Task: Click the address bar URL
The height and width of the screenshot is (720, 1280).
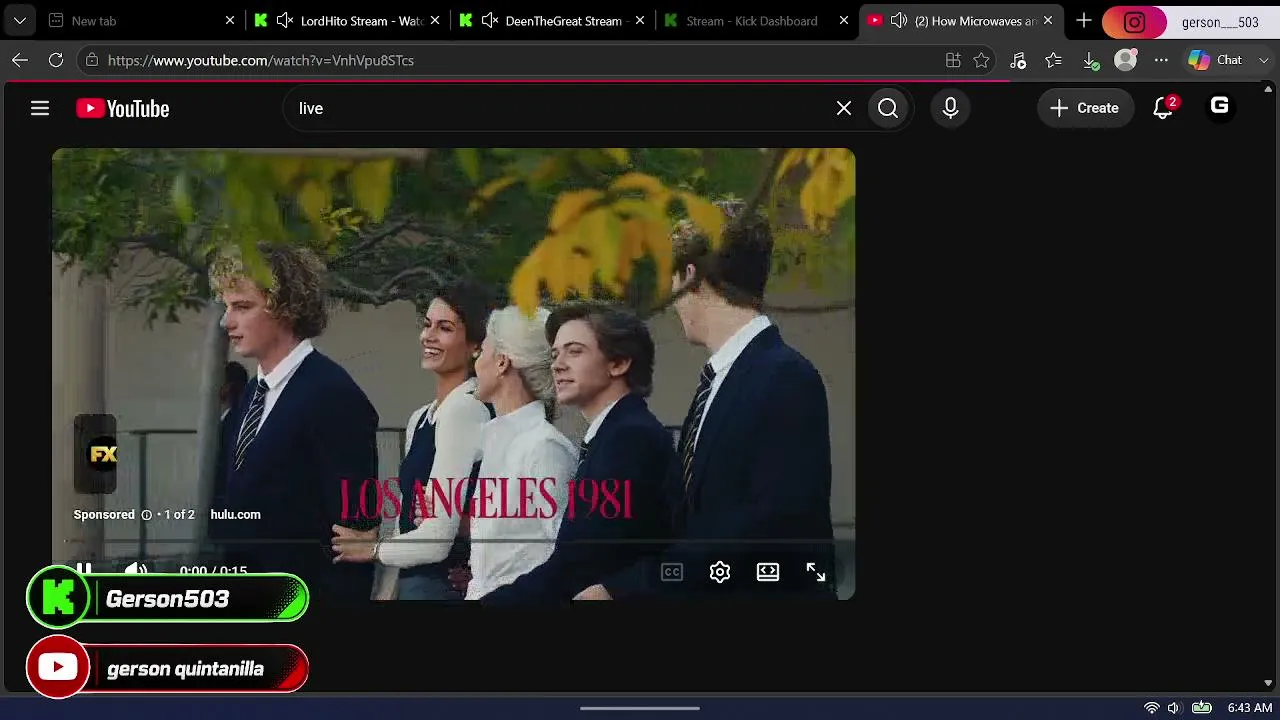Action: [261, 60]
